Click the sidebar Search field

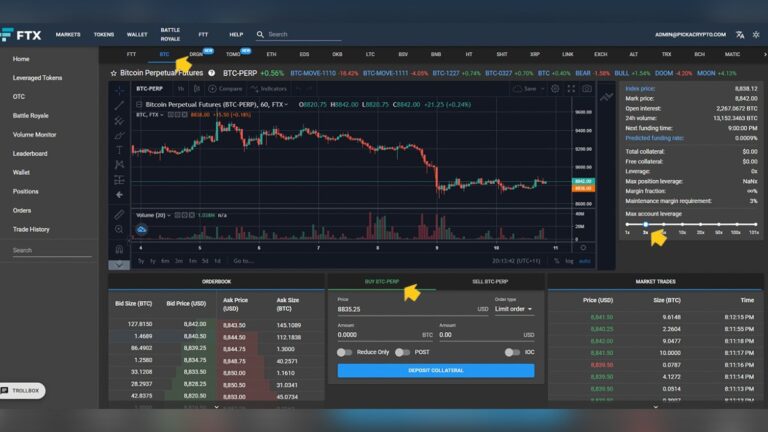tap(51, 250)
